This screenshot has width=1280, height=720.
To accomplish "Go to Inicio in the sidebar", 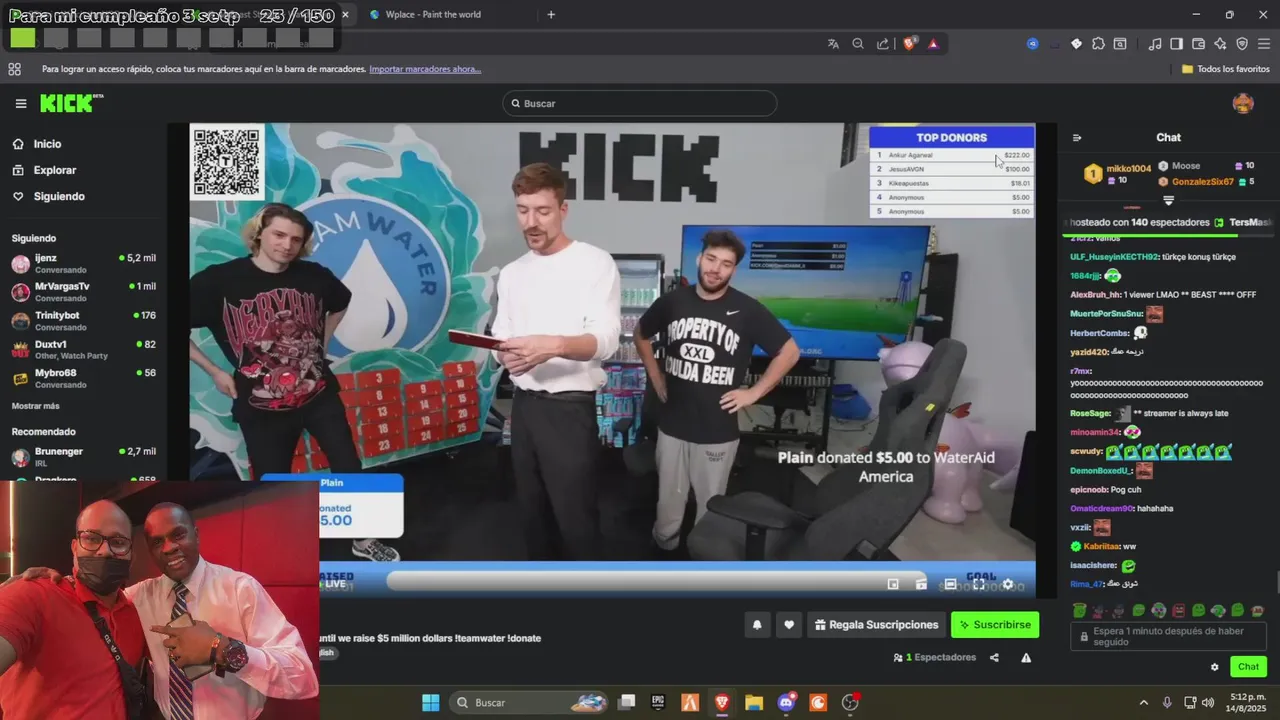I will (x=37, y=144).
